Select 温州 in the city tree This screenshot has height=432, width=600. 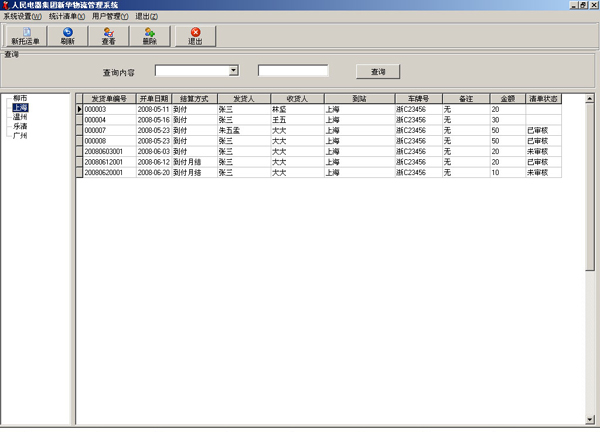click(x=20, y=117)
